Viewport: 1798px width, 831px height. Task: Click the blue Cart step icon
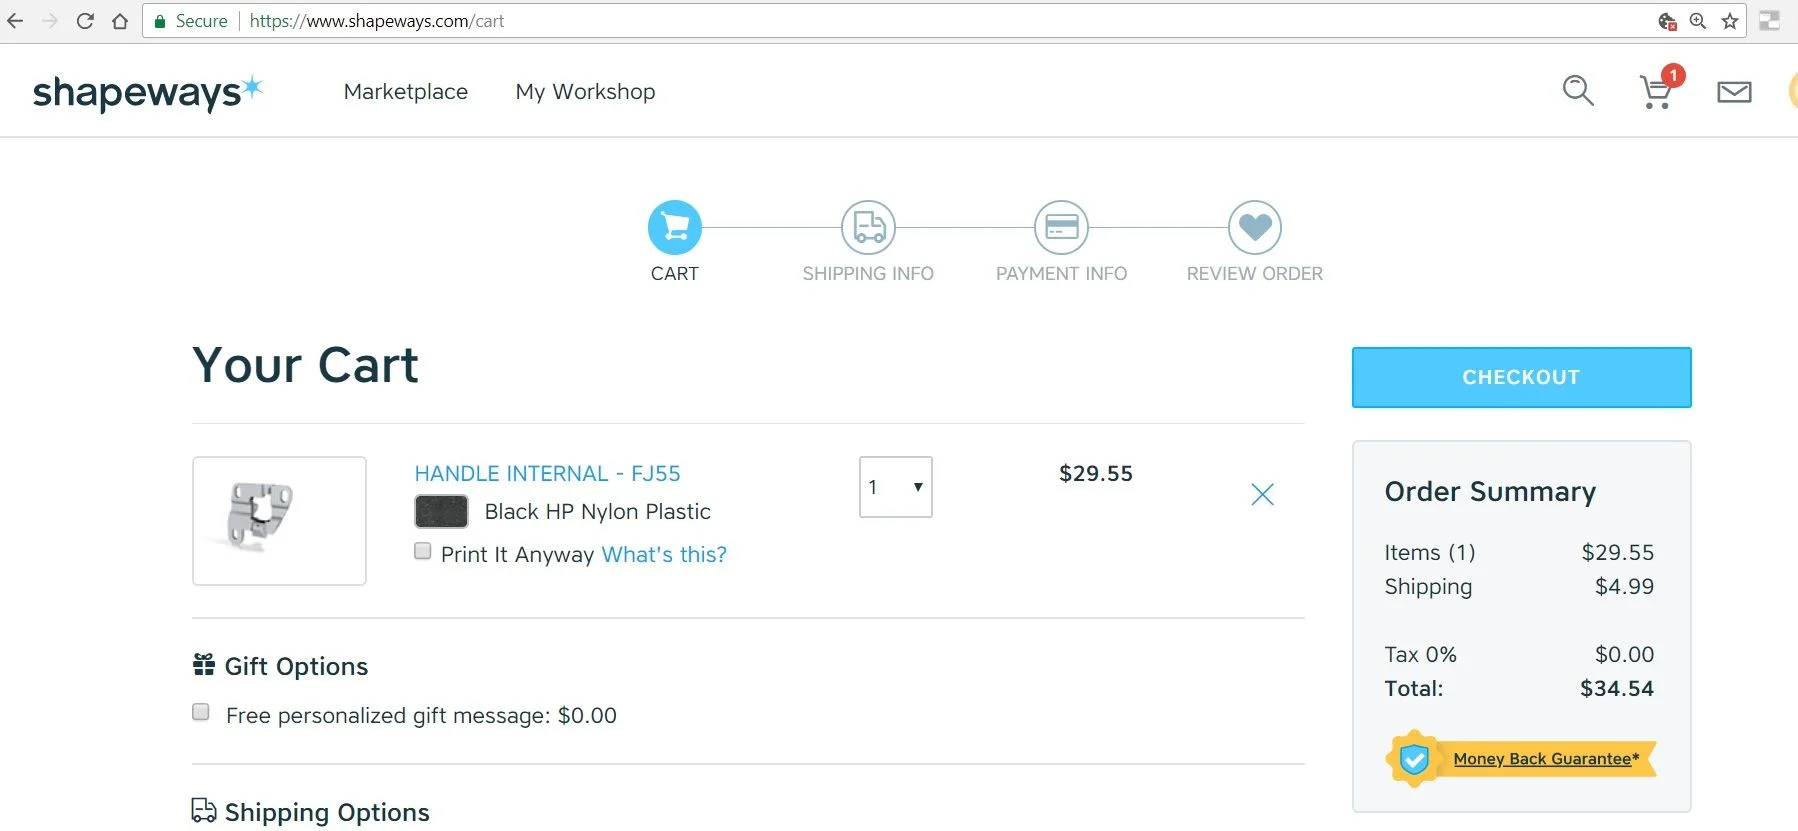tap(675, 227)
